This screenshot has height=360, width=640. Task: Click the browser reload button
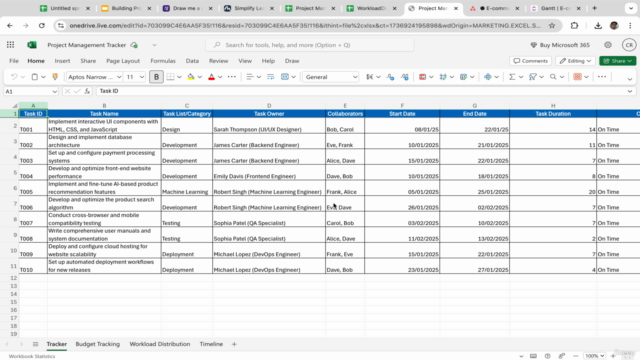pyautogui.click(x=42, y=26)
